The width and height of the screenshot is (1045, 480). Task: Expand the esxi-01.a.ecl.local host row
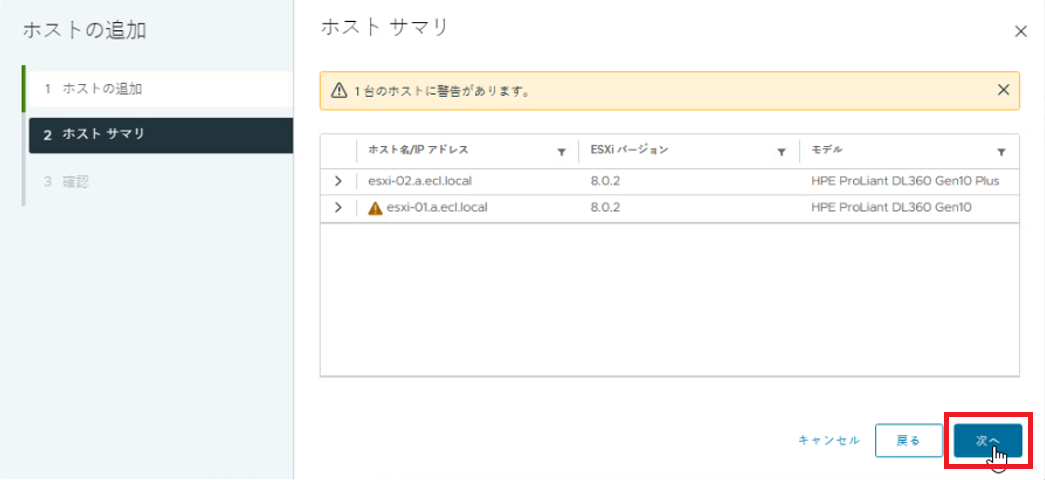coord(338,208)
